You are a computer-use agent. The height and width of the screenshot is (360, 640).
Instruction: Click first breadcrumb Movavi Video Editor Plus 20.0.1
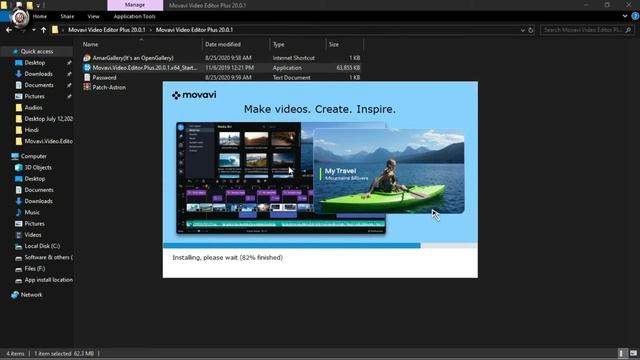[107, 30]
